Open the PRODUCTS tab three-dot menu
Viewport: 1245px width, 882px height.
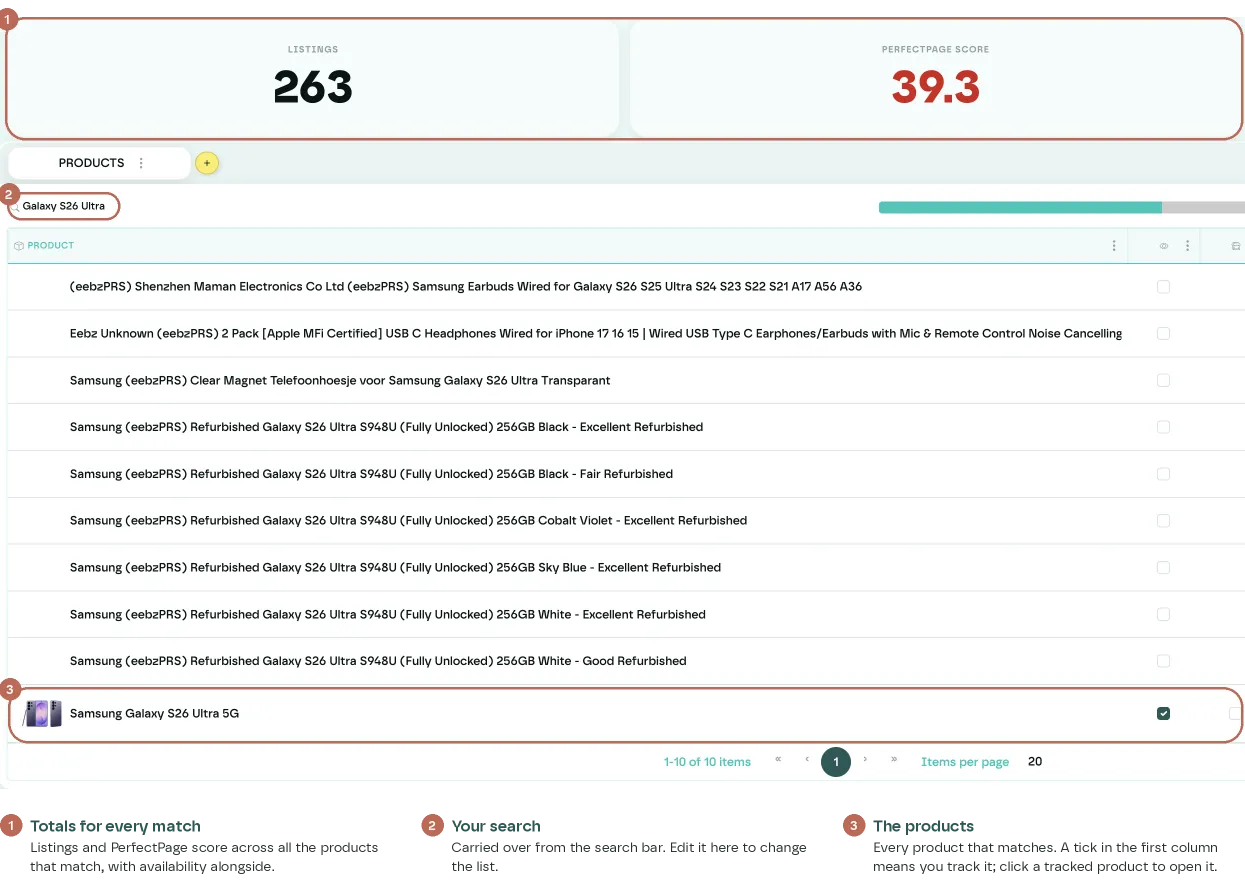(141, 163)
